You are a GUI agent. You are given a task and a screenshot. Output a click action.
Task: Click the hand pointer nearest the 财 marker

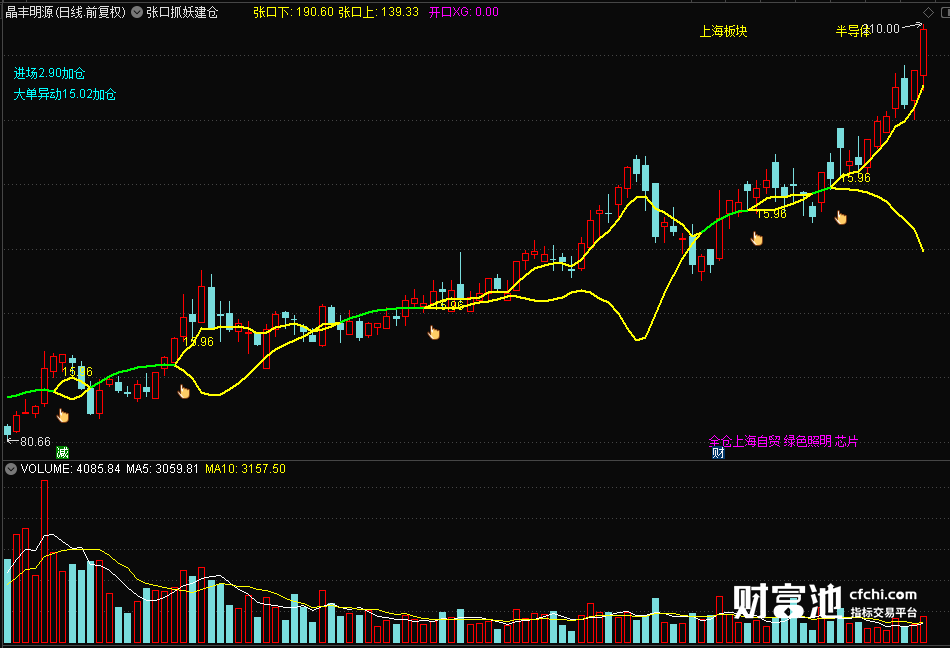point(757,239)
